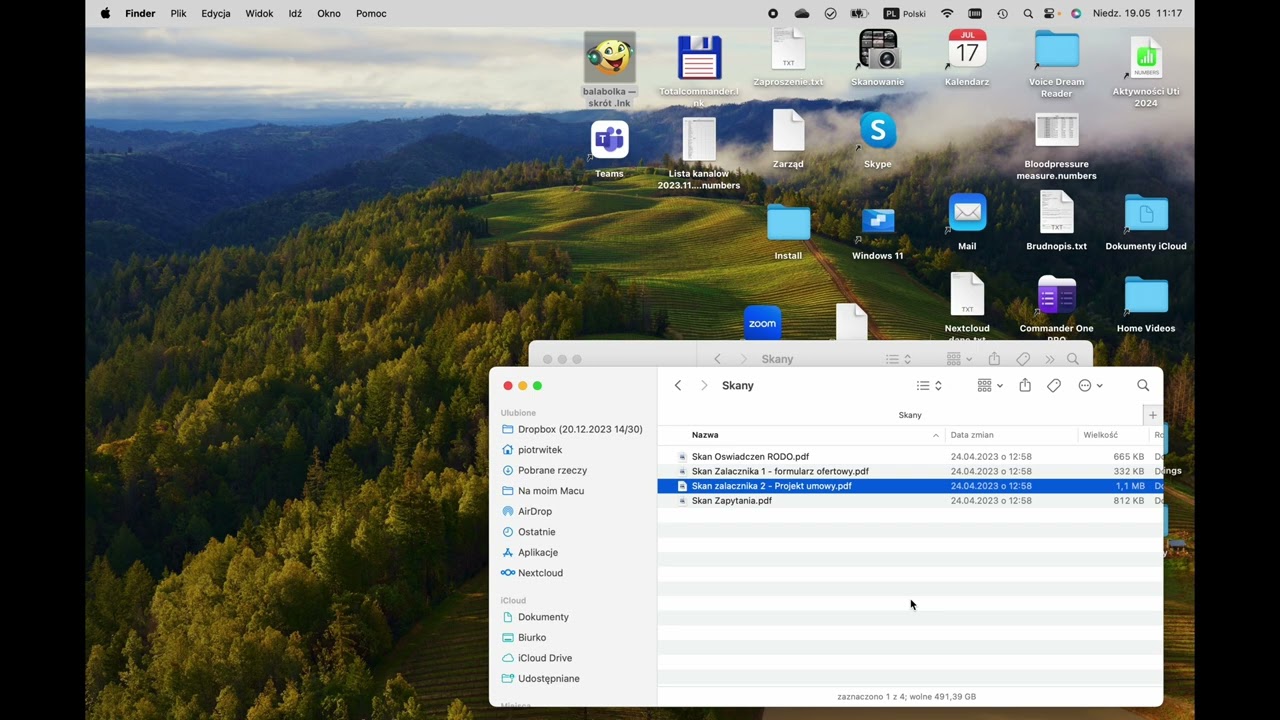
Task: Open the Okno menu
Action: (329, 13)
